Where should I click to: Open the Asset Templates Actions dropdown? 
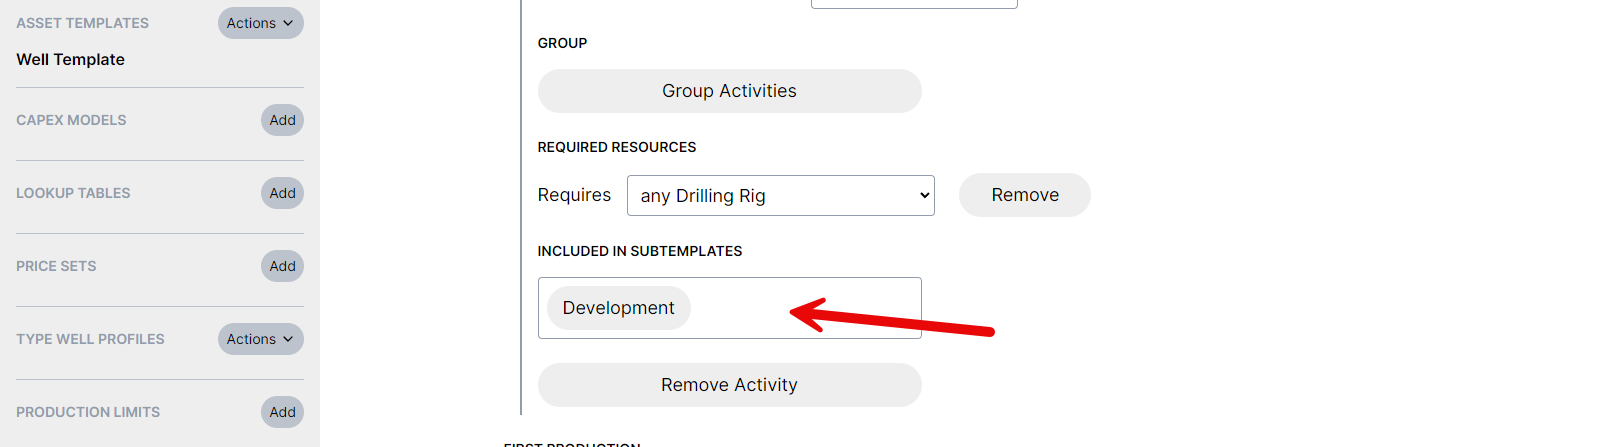click(x=260, y=23)
